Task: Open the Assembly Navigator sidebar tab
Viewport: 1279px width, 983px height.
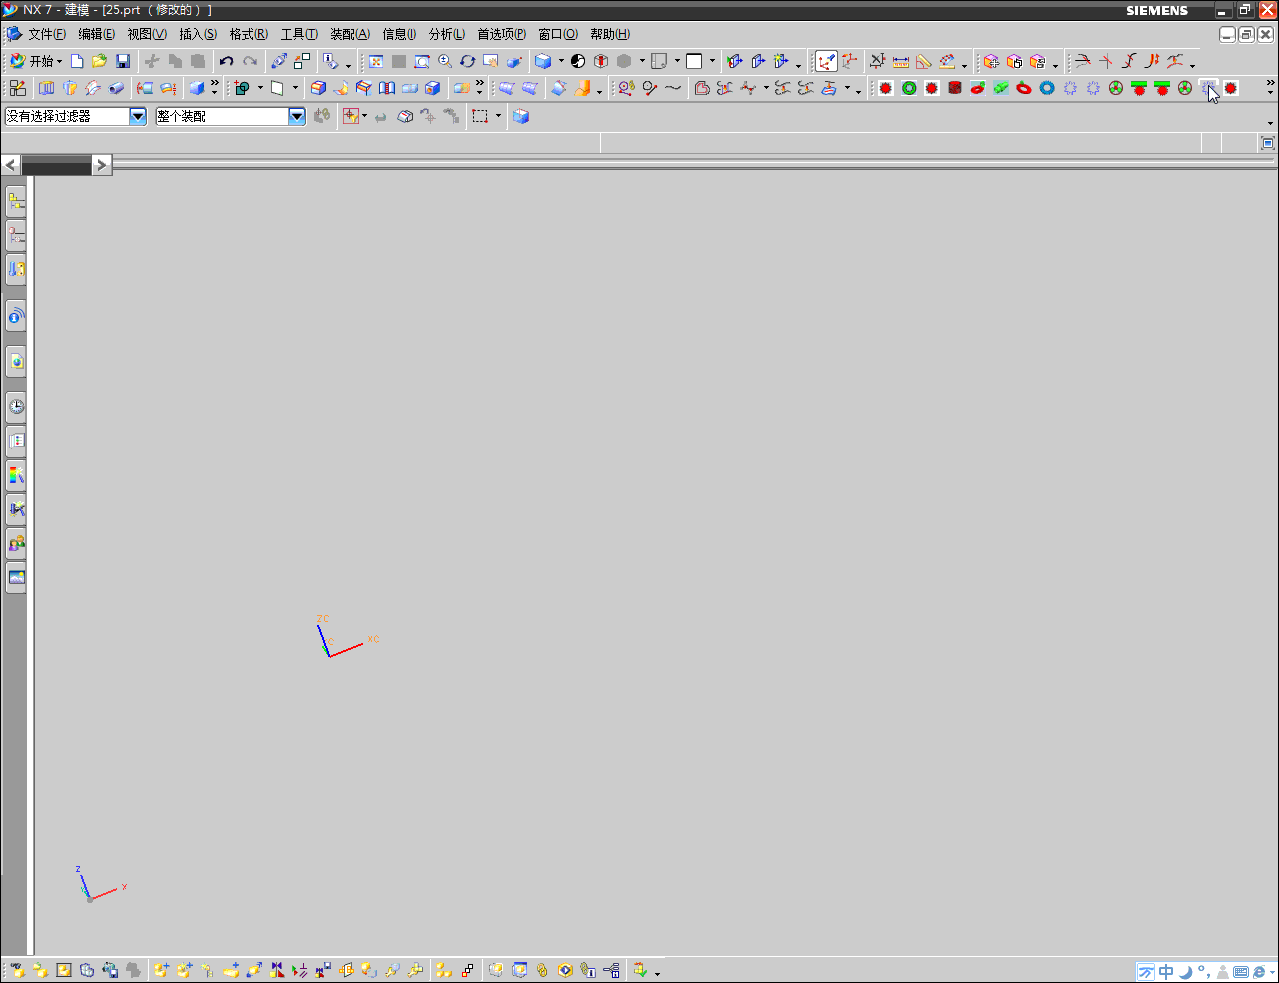Action: [x=16, y=201]
